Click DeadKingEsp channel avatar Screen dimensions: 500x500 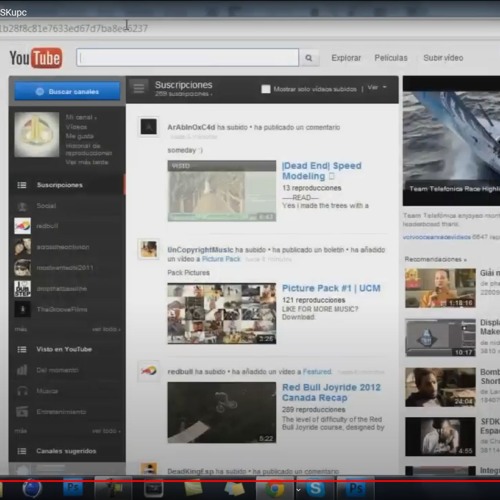tap(149, 468)
